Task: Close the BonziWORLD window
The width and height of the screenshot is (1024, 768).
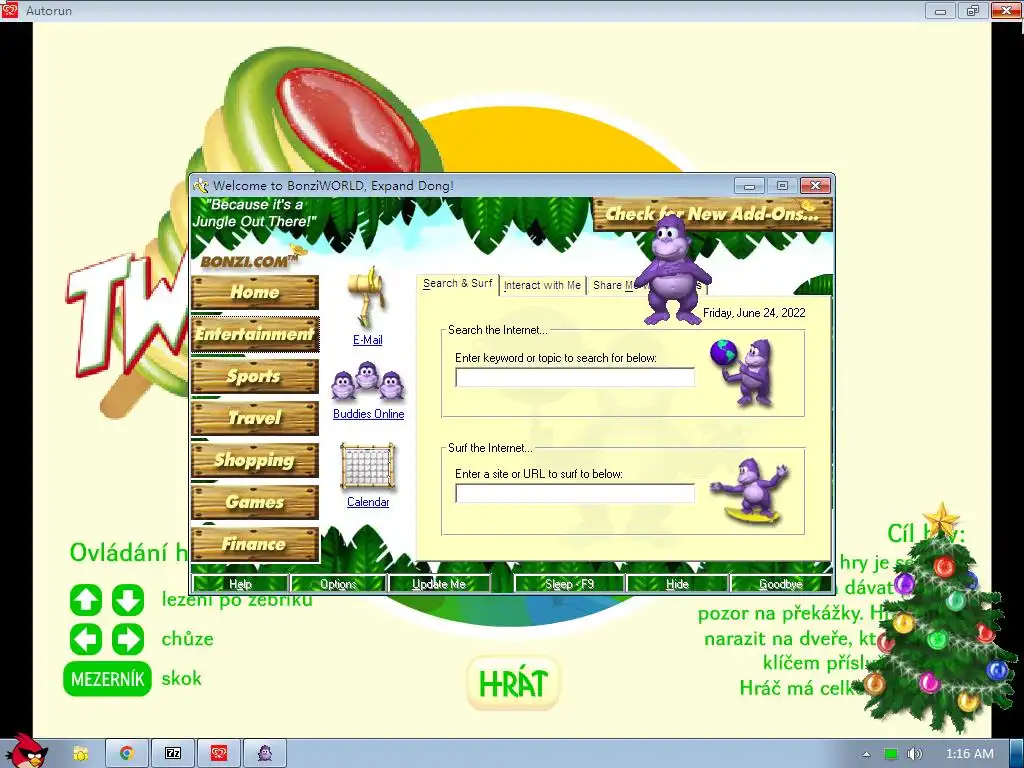Action: pyautogui.click(x=816, y=186)
